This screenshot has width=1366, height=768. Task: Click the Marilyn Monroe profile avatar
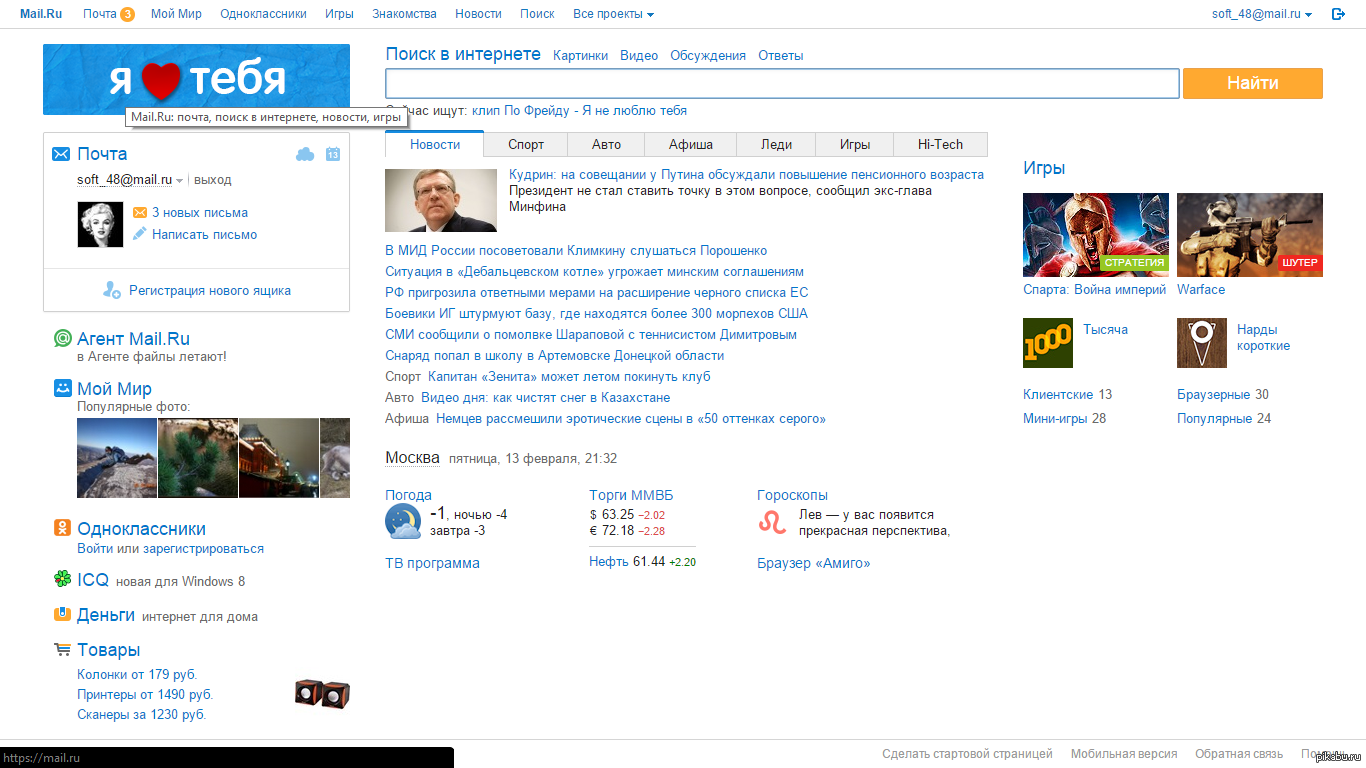pyautogui.click(x=100, y=224)
